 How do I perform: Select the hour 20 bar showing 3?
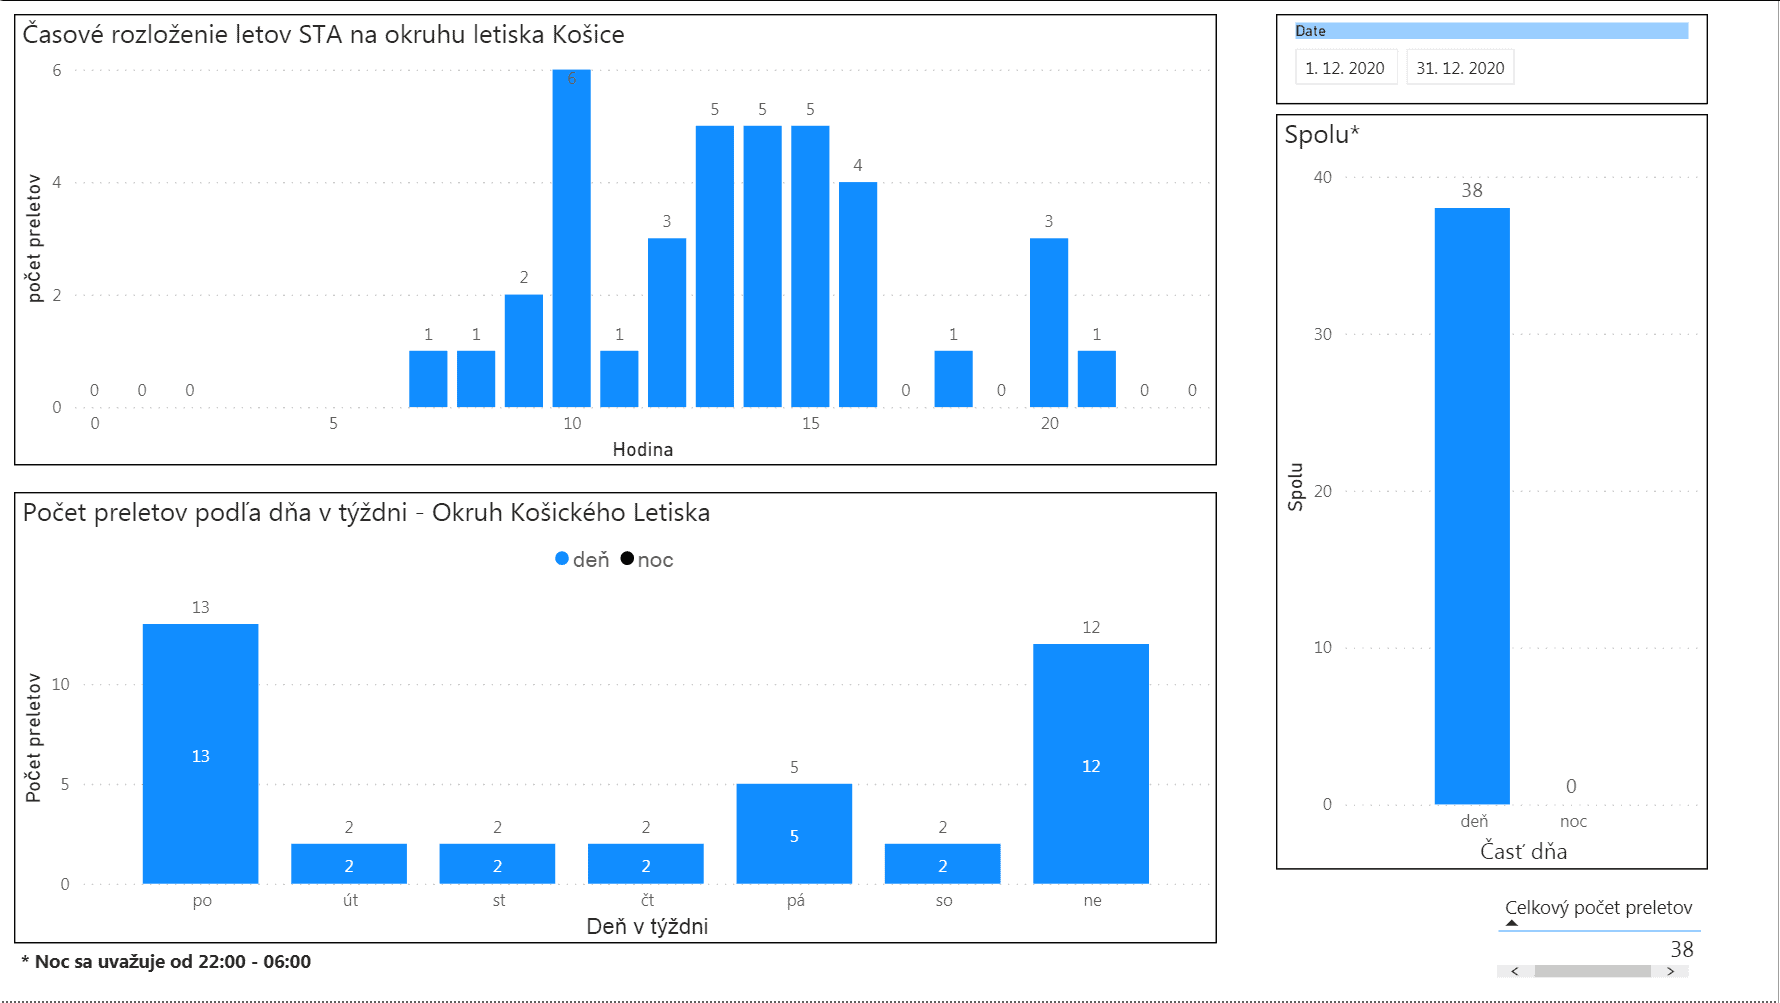tap(1049, 322)
